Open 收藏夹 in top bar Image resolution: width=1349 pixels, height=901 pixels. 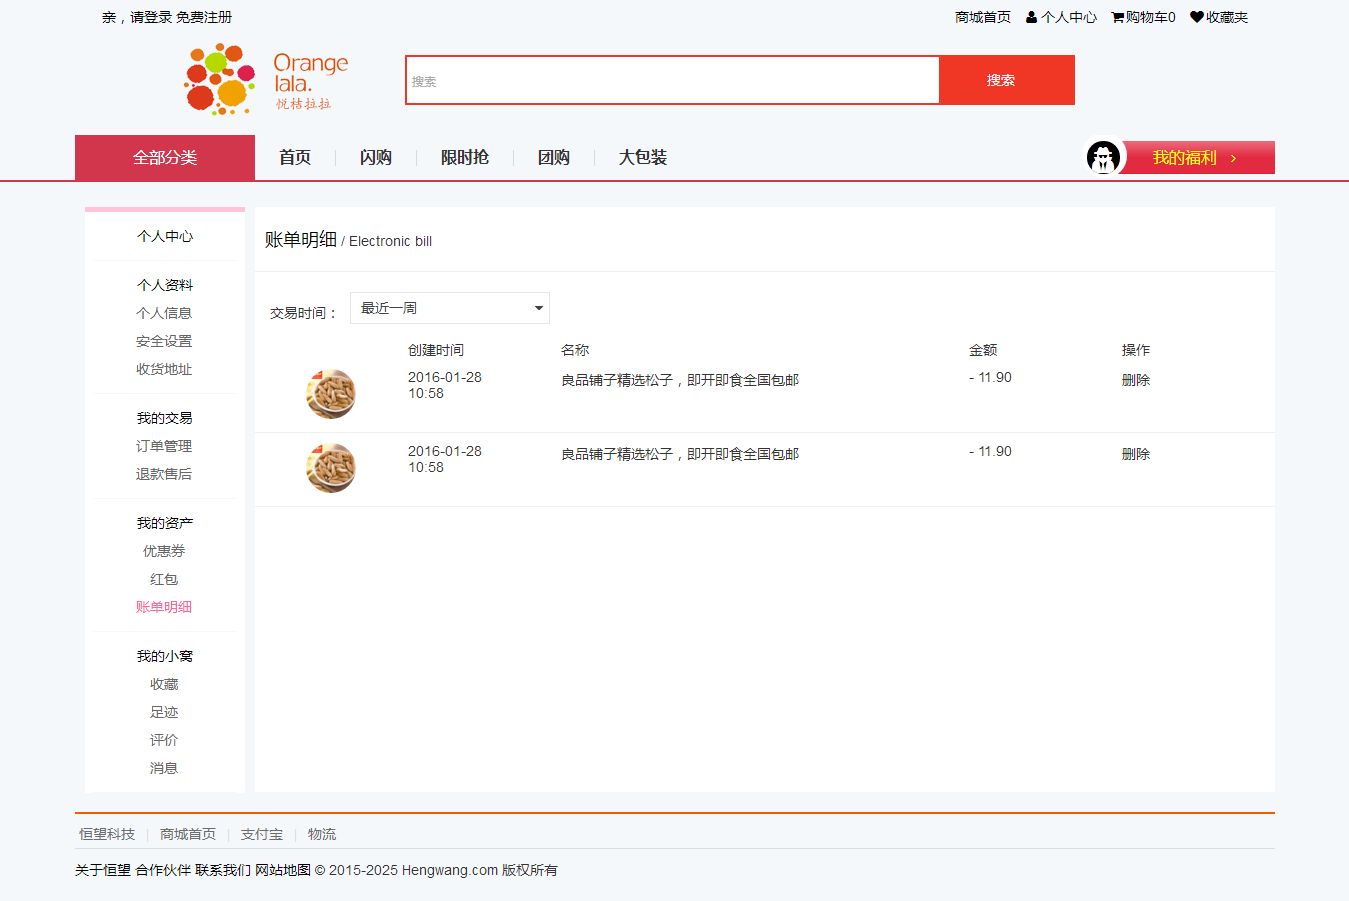coord(1227,17)
